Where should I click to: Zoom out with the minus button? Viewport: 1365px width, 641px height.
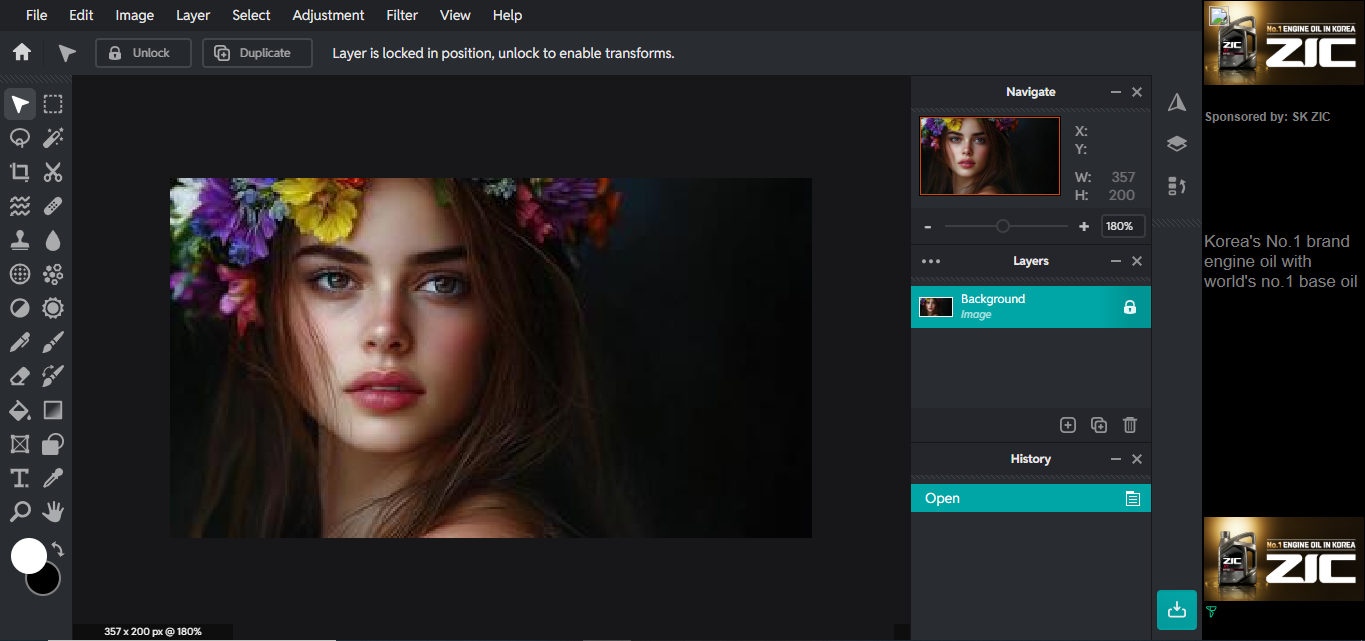928,227
